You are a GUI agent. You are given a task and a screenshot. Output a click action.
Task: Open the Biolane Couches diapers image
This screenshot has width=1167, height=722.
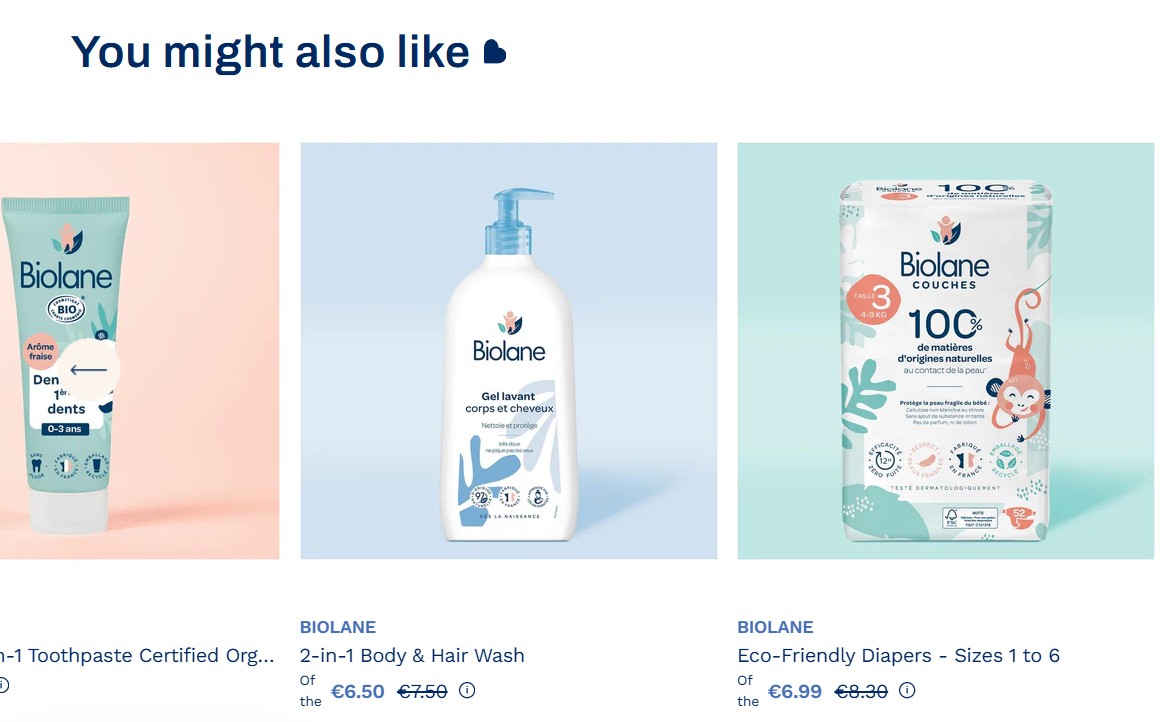click(945, 351)
